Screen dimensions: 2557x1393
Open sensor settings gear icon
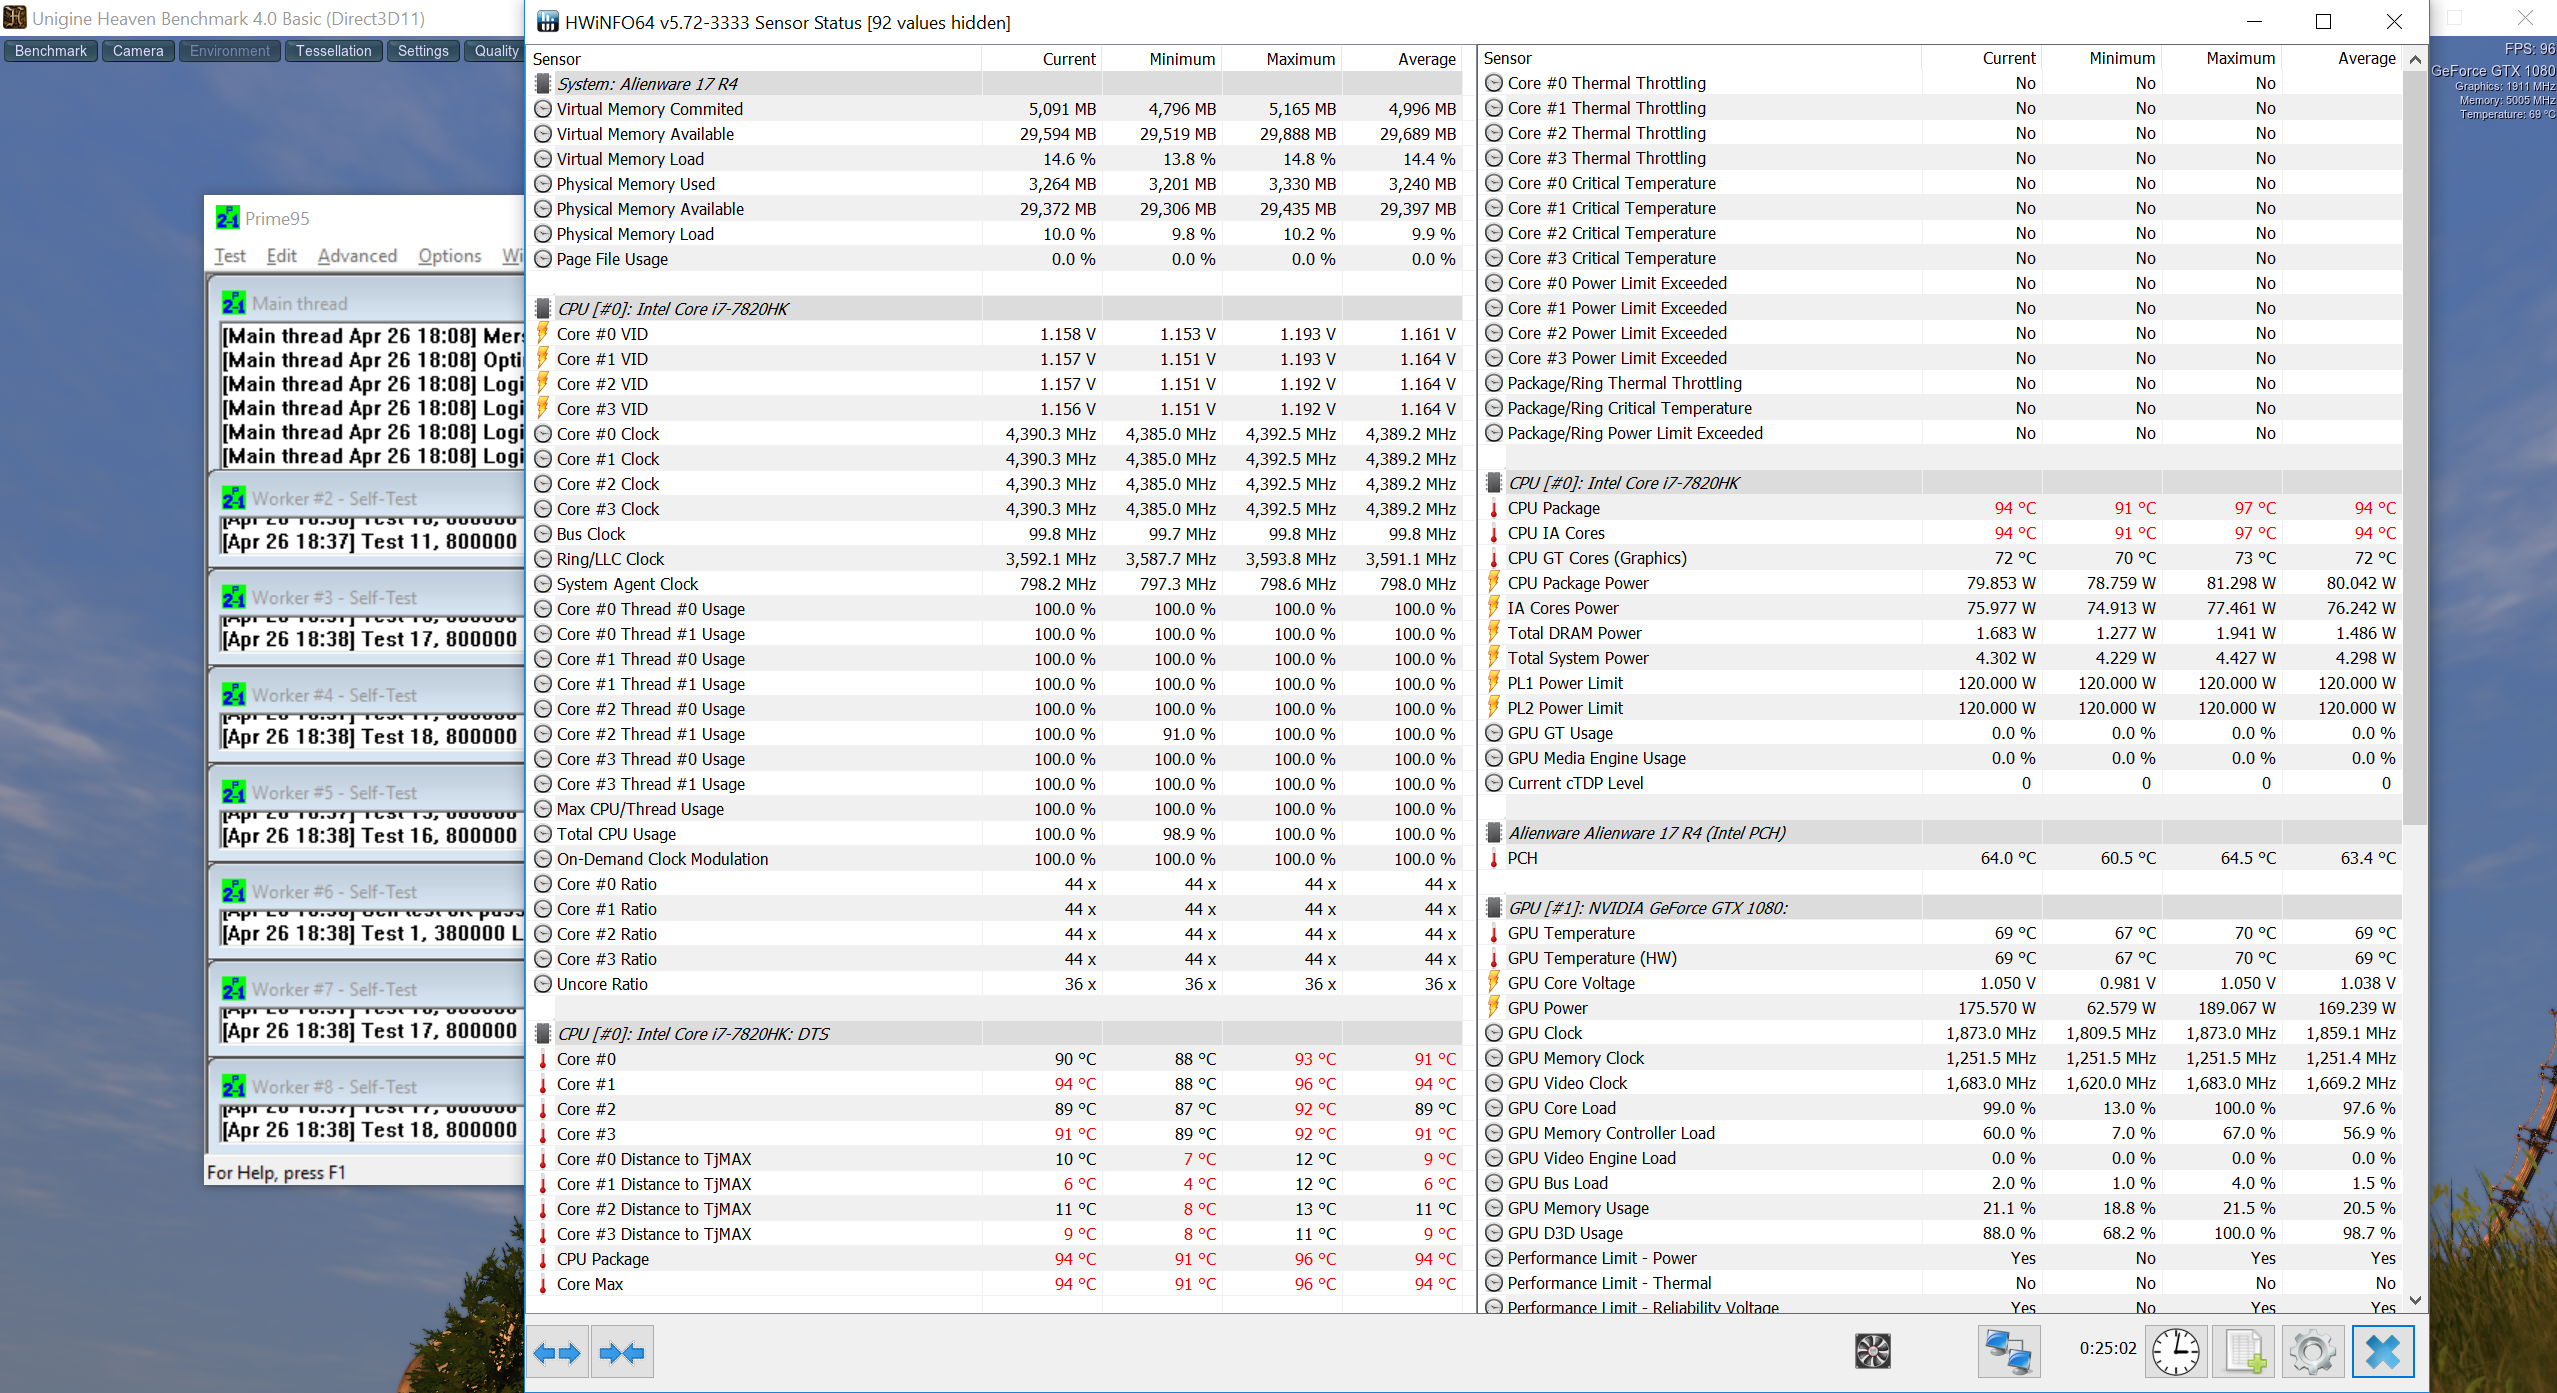pyautogui.click(x=2313, y=1352)
